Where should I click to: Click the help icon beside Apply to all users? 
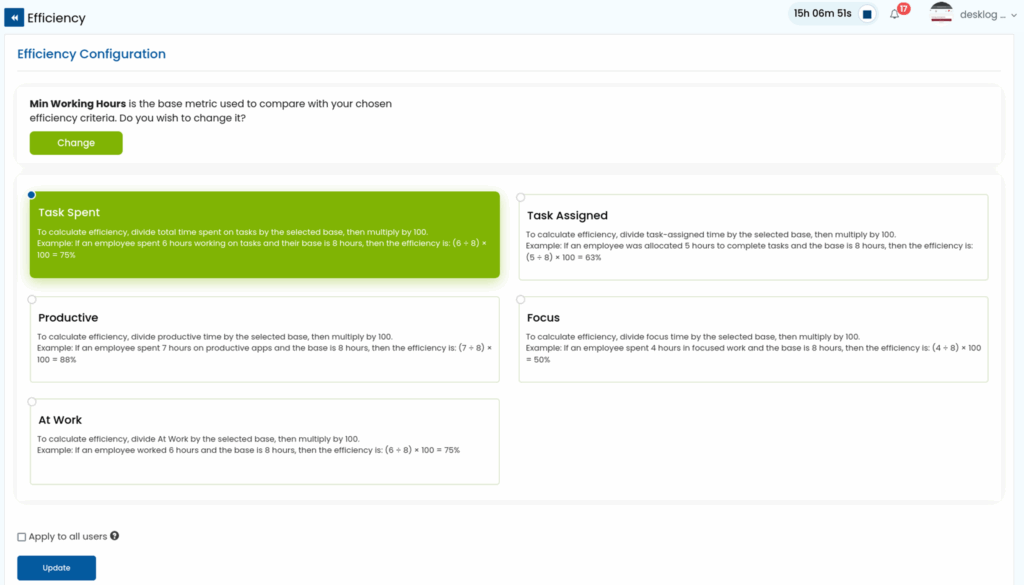tap(115, 536)
